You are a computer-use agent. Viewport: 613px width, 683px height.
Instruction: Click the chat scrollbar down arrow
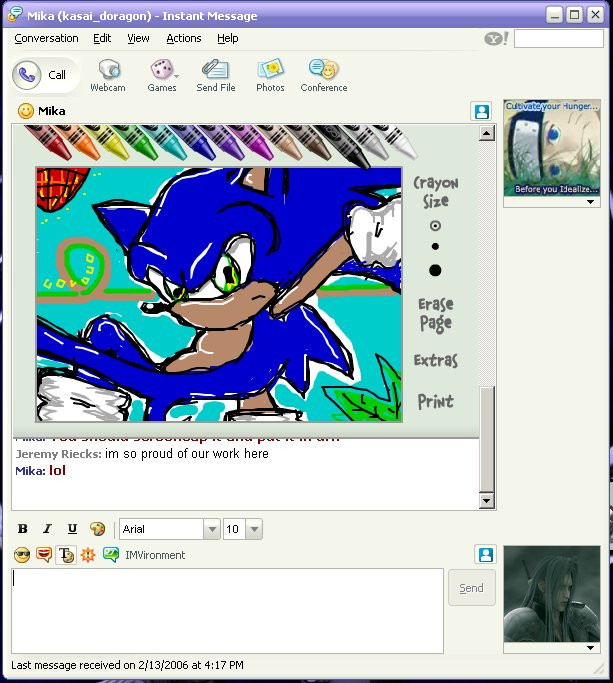(486, 500)
